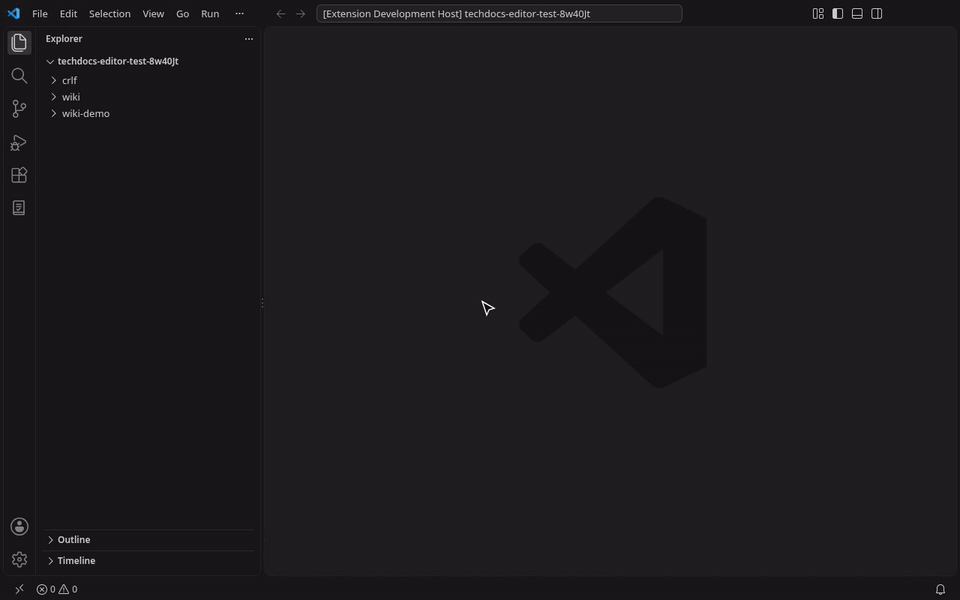Open the Edit menu
960x600 pixels.
[69, 13]
